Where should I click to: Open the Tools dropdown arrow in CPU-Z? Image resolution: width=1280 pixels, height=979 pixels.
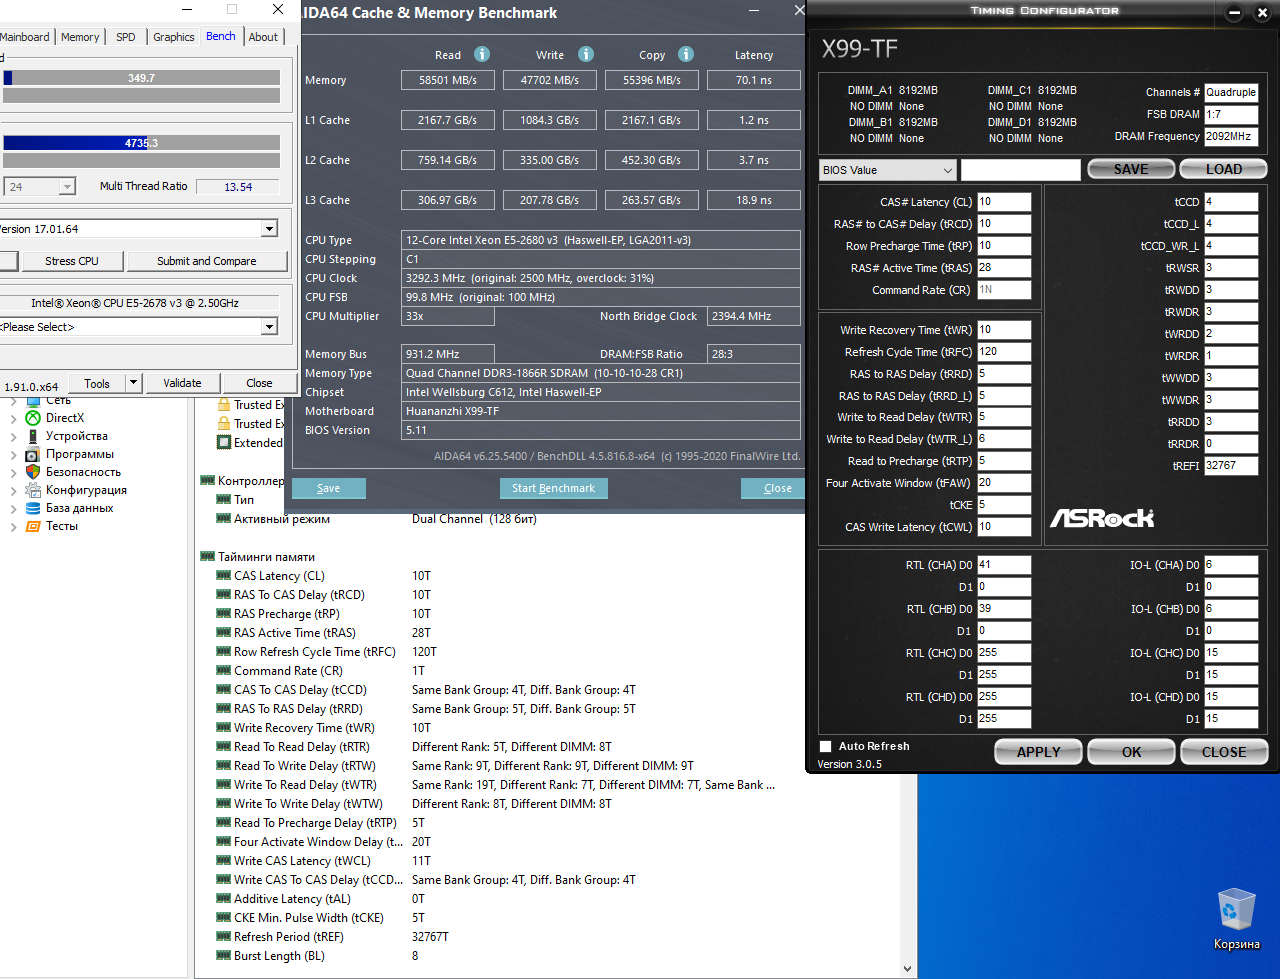(133, 383)
